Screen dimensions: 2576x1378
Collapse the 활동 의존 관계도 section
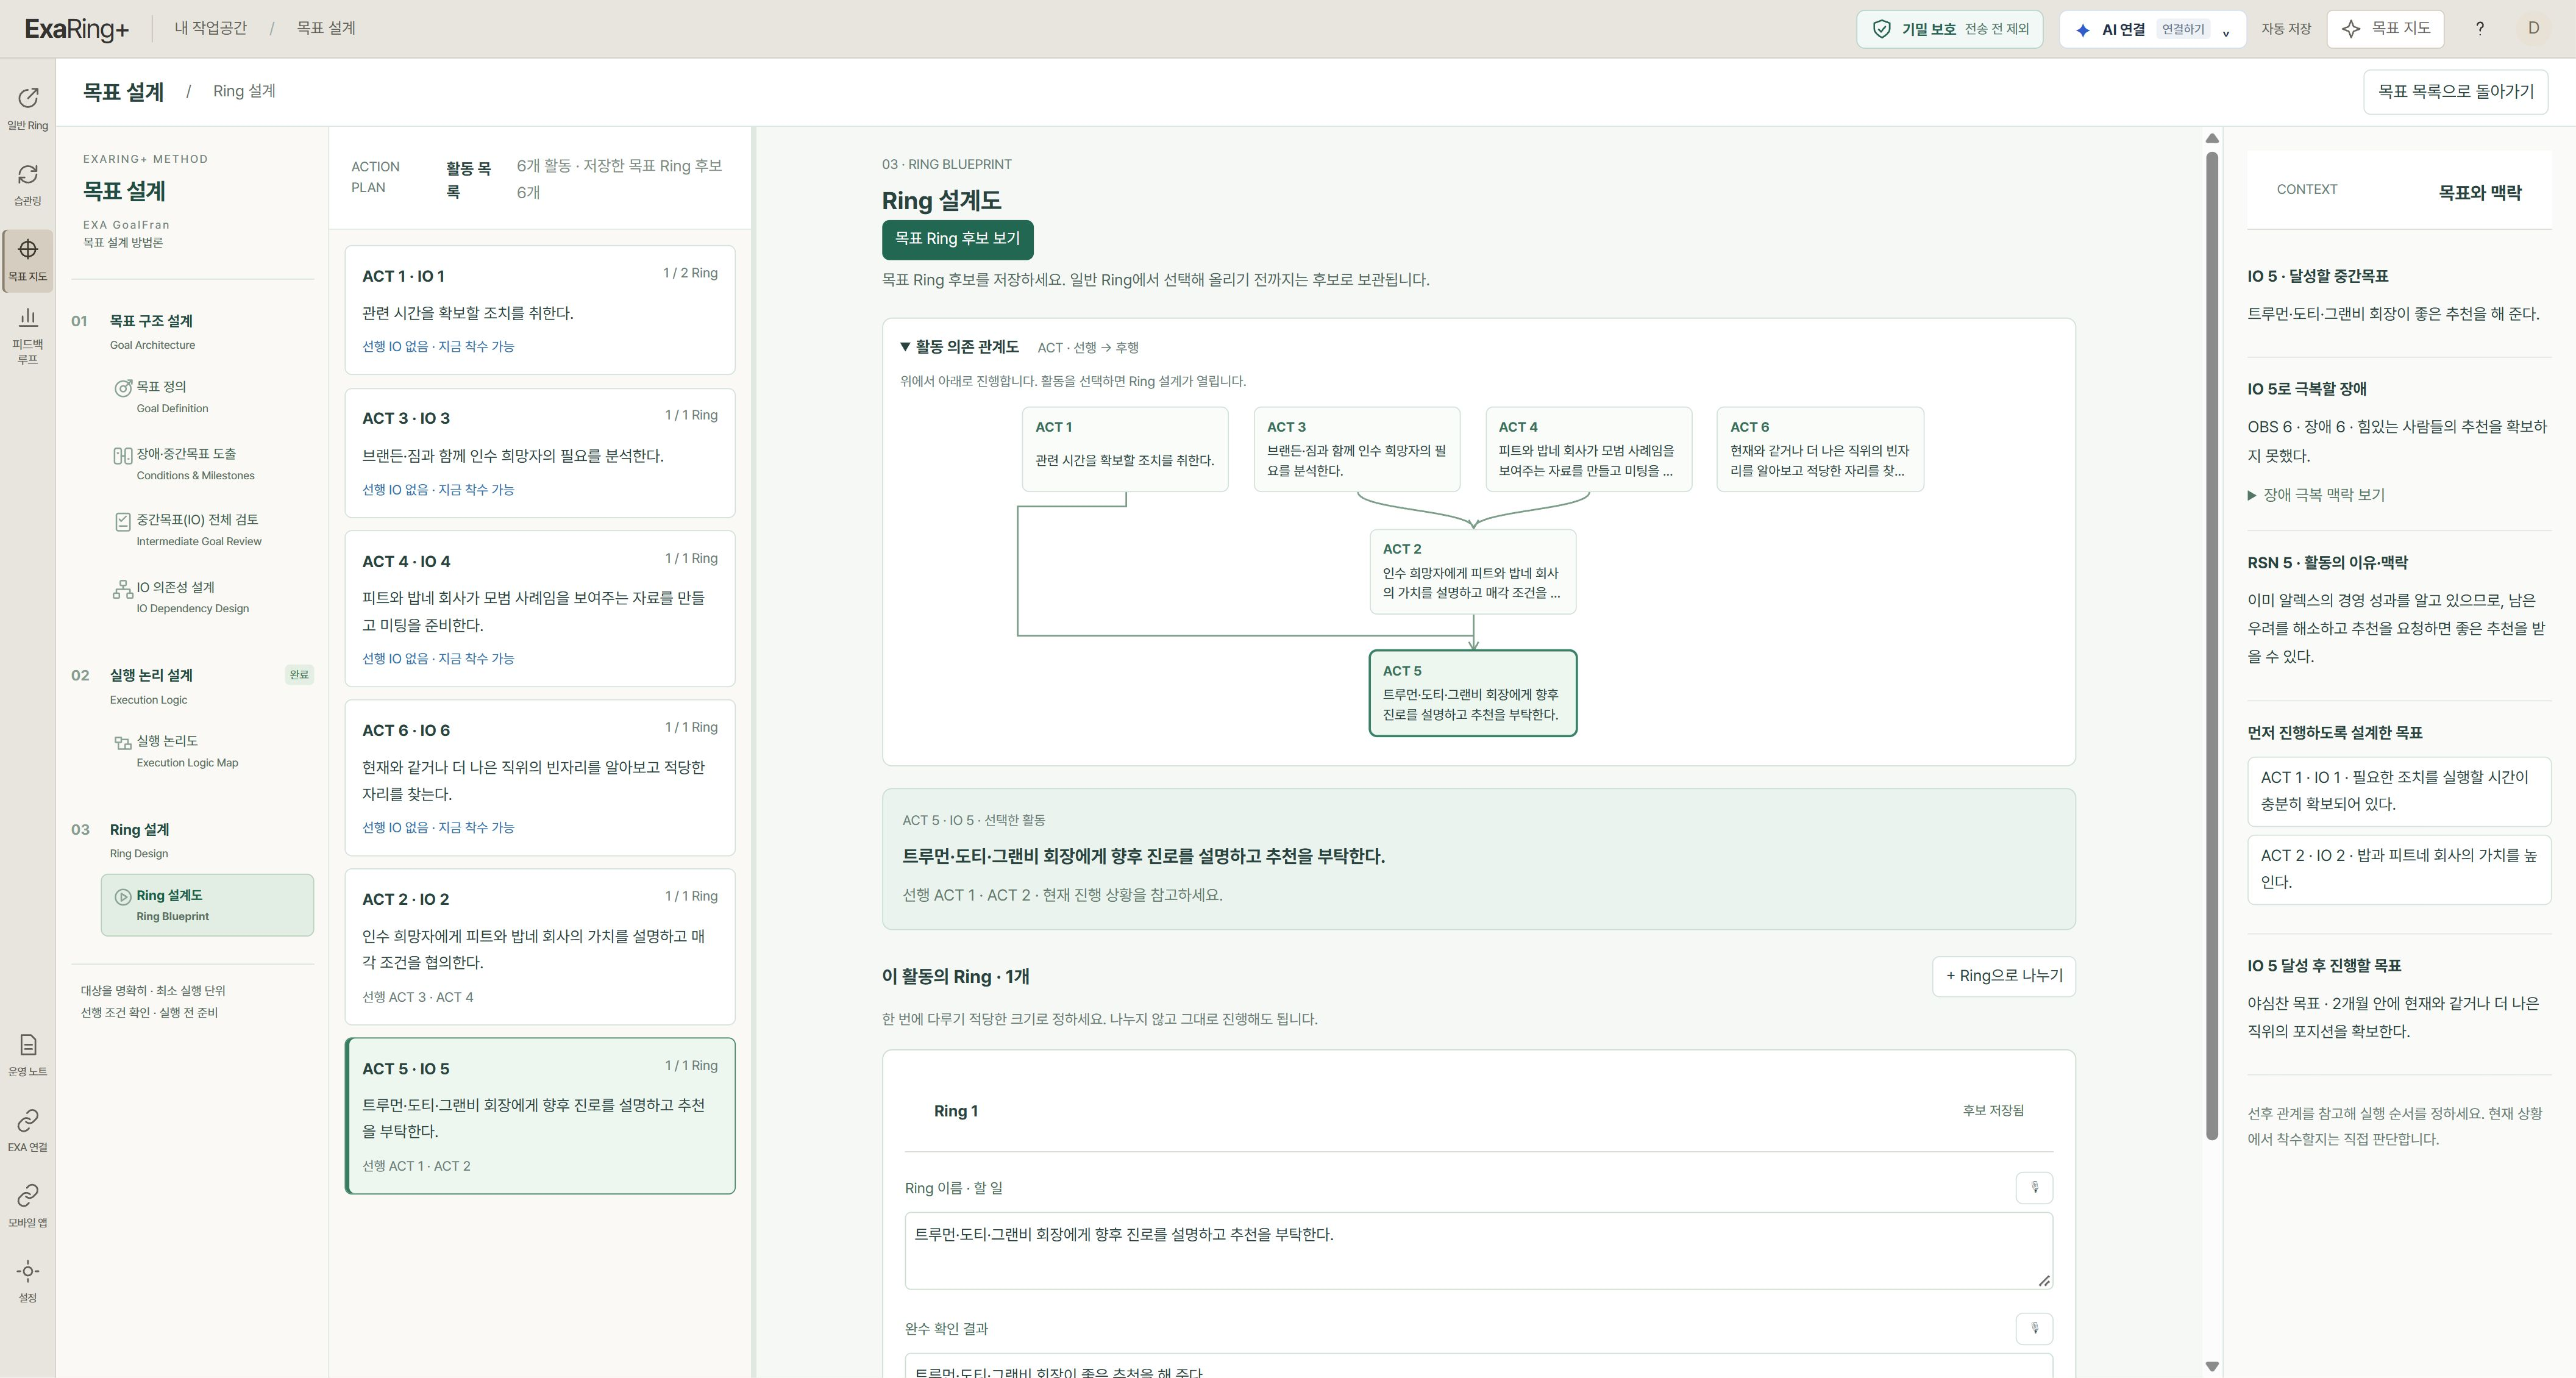coord(959,347)
